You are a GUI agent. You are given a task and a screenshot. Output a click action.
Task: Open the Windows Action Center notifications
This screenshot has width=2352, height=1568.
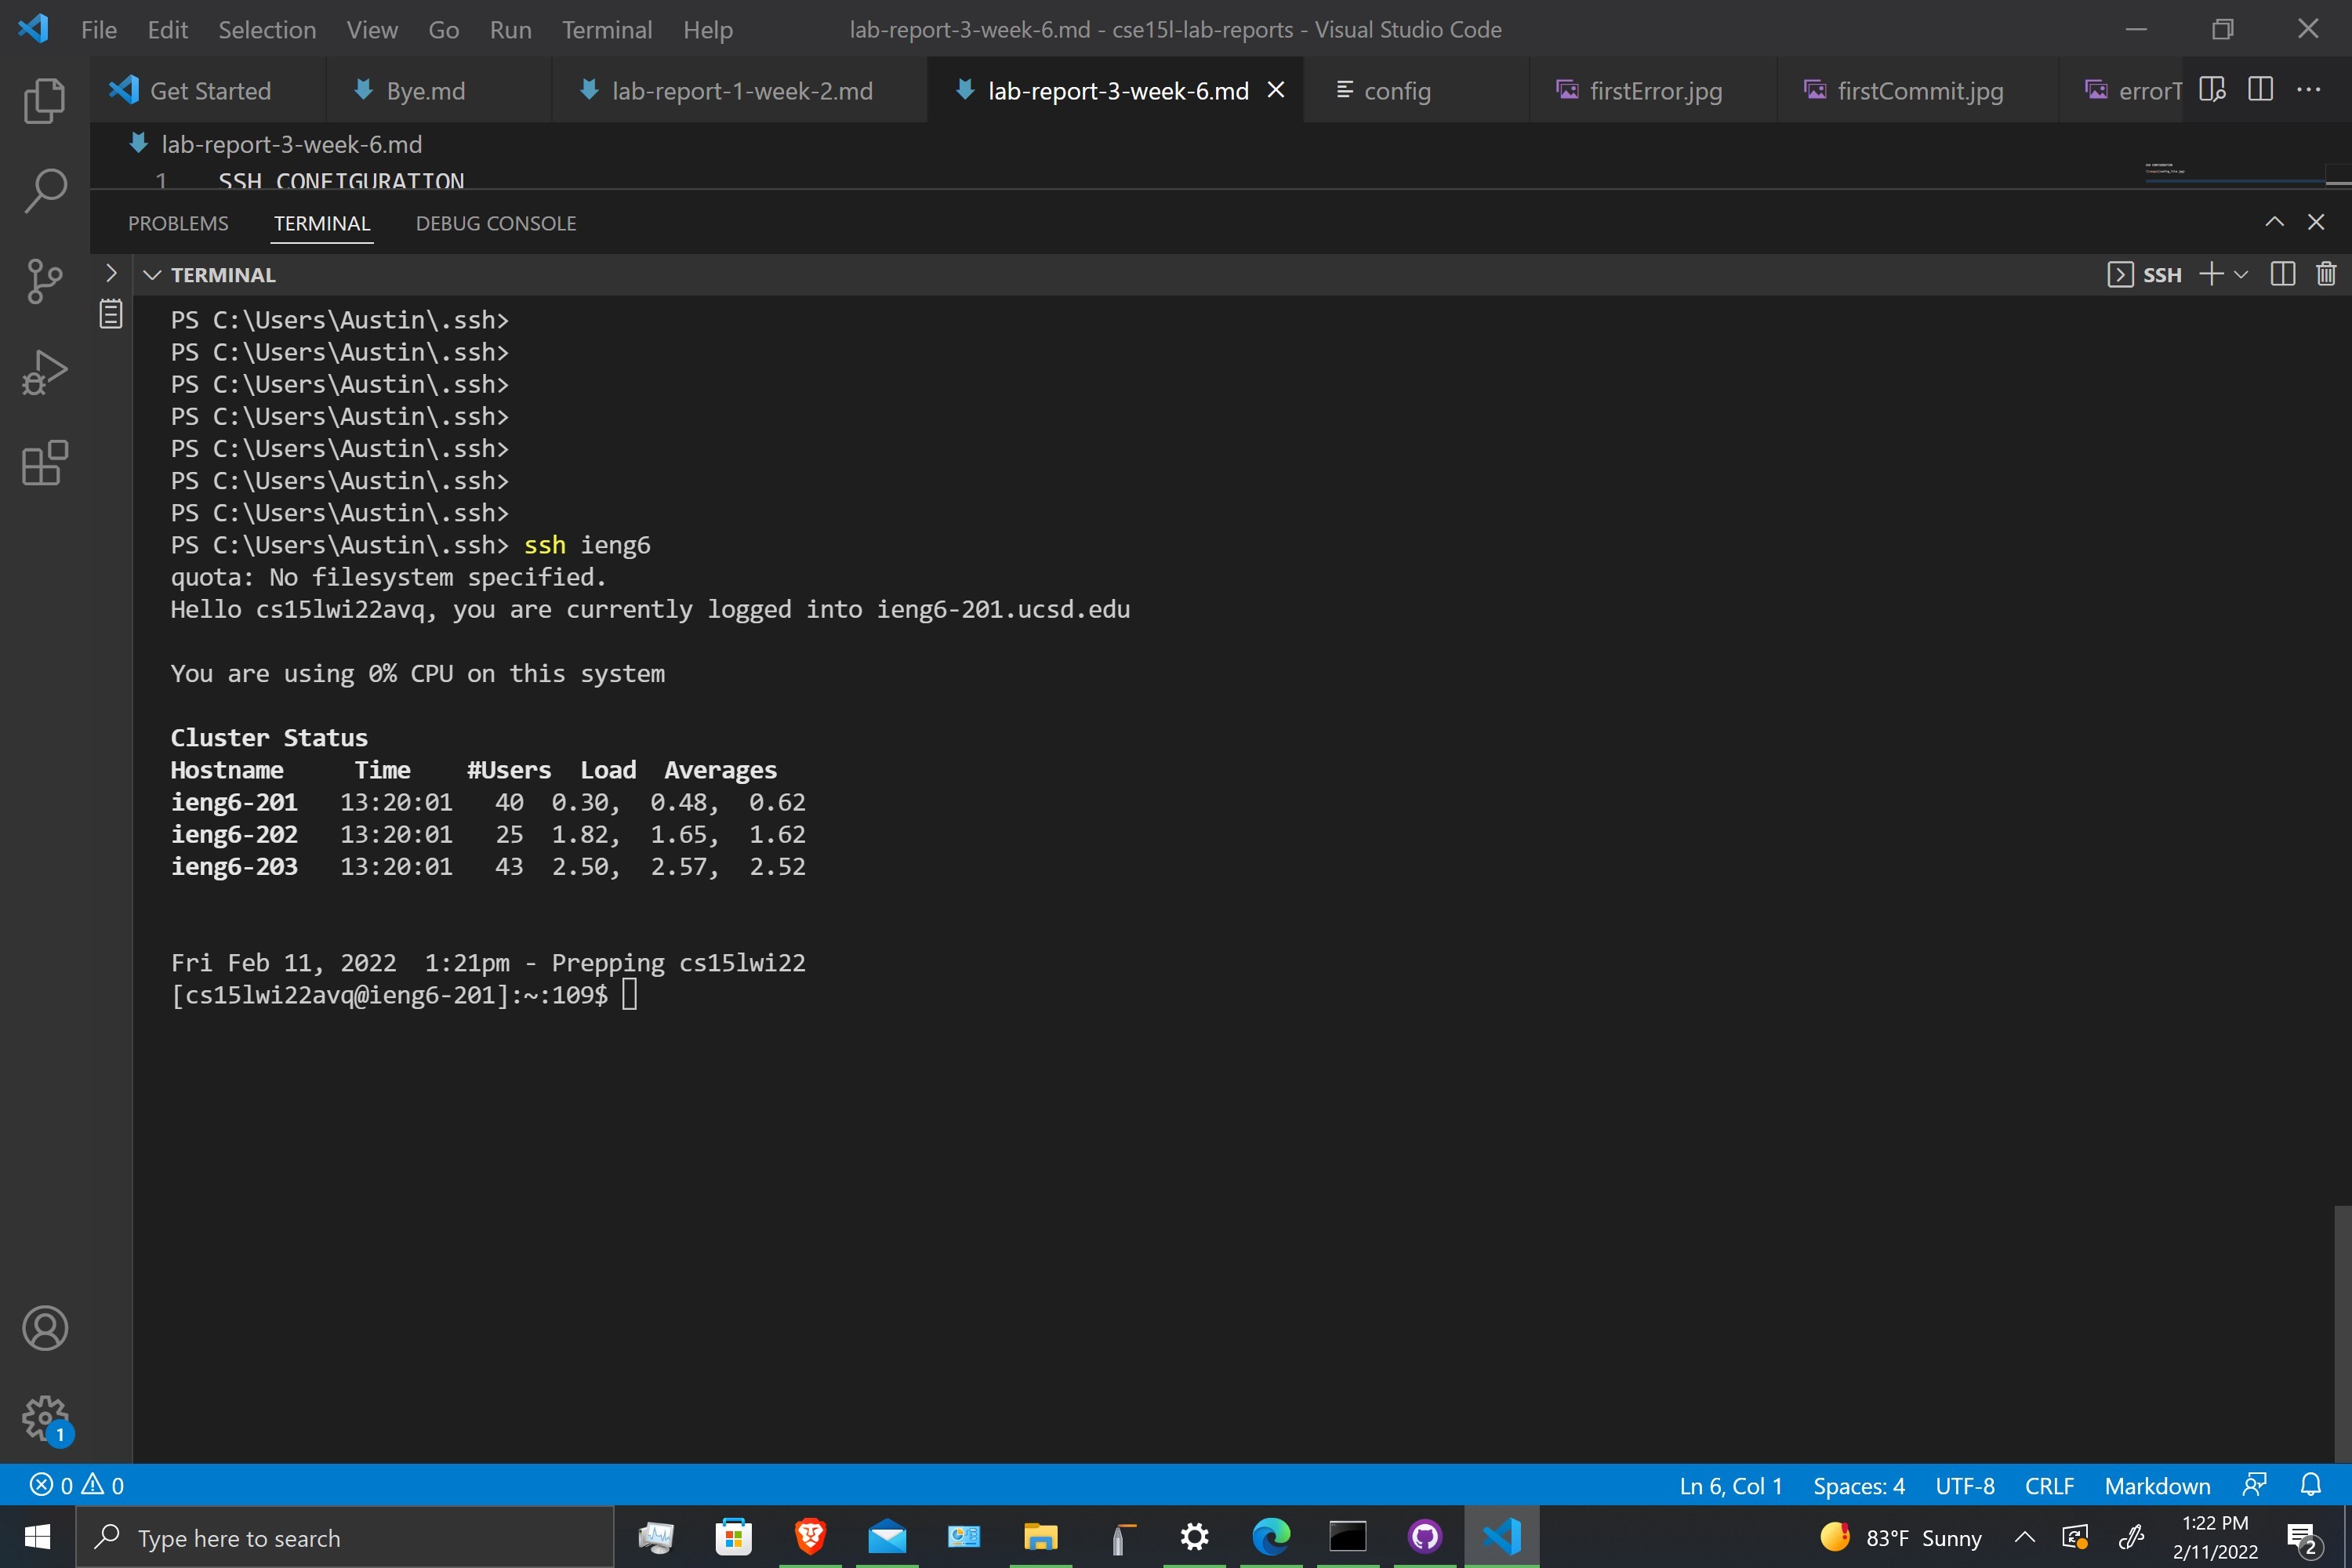coord(2303,1538)
